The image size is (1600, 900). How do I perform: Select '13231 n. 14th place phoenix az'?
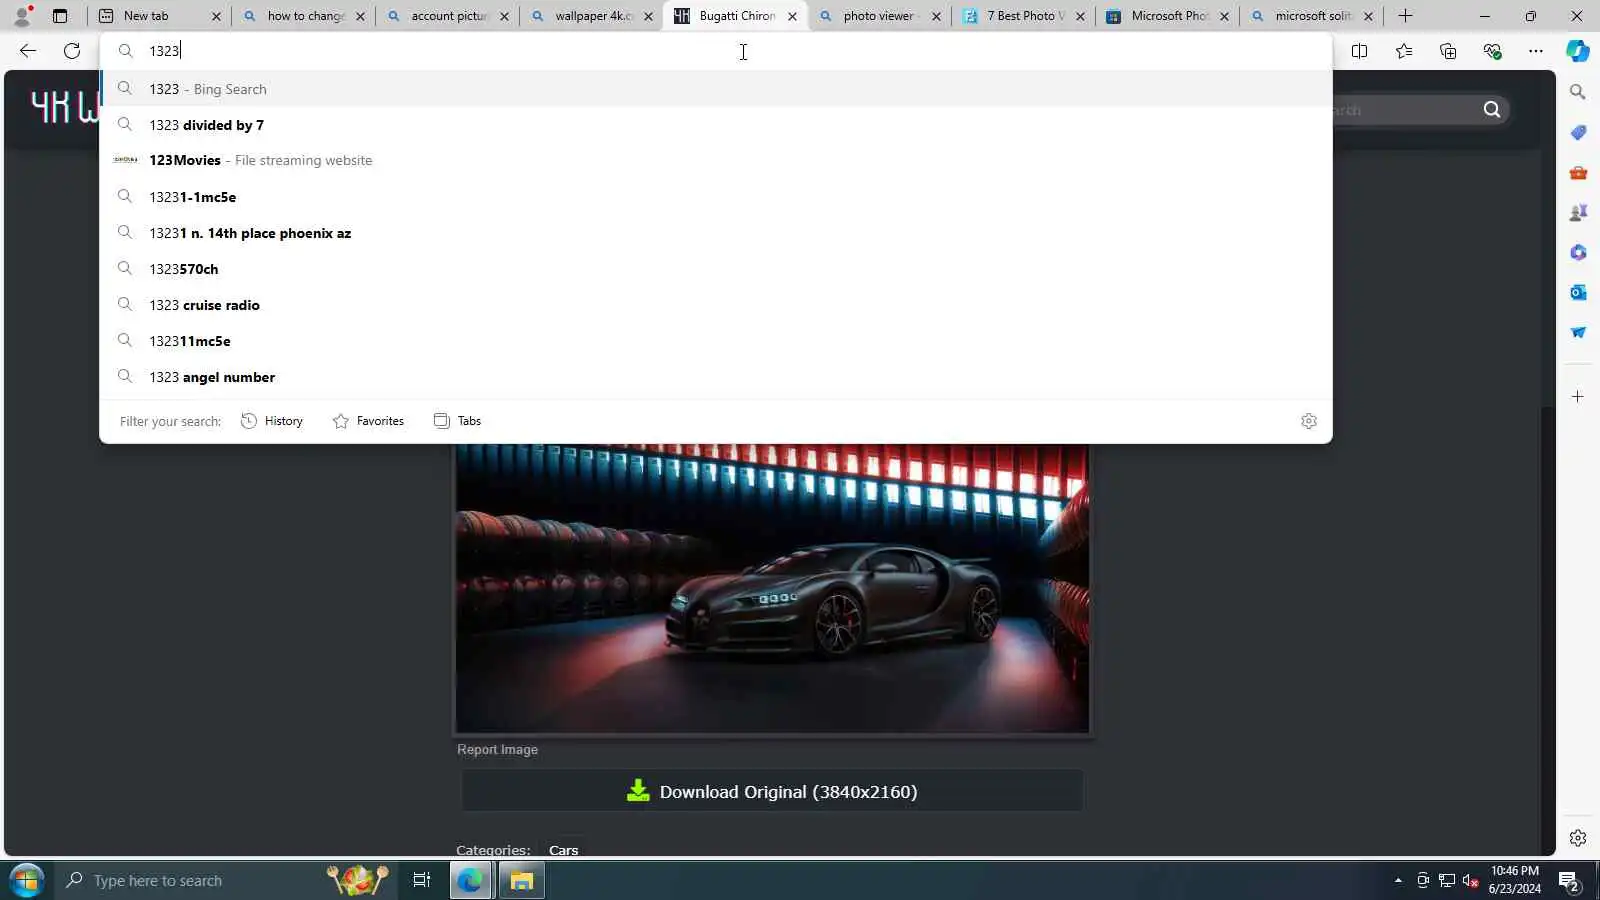point(716,233)
